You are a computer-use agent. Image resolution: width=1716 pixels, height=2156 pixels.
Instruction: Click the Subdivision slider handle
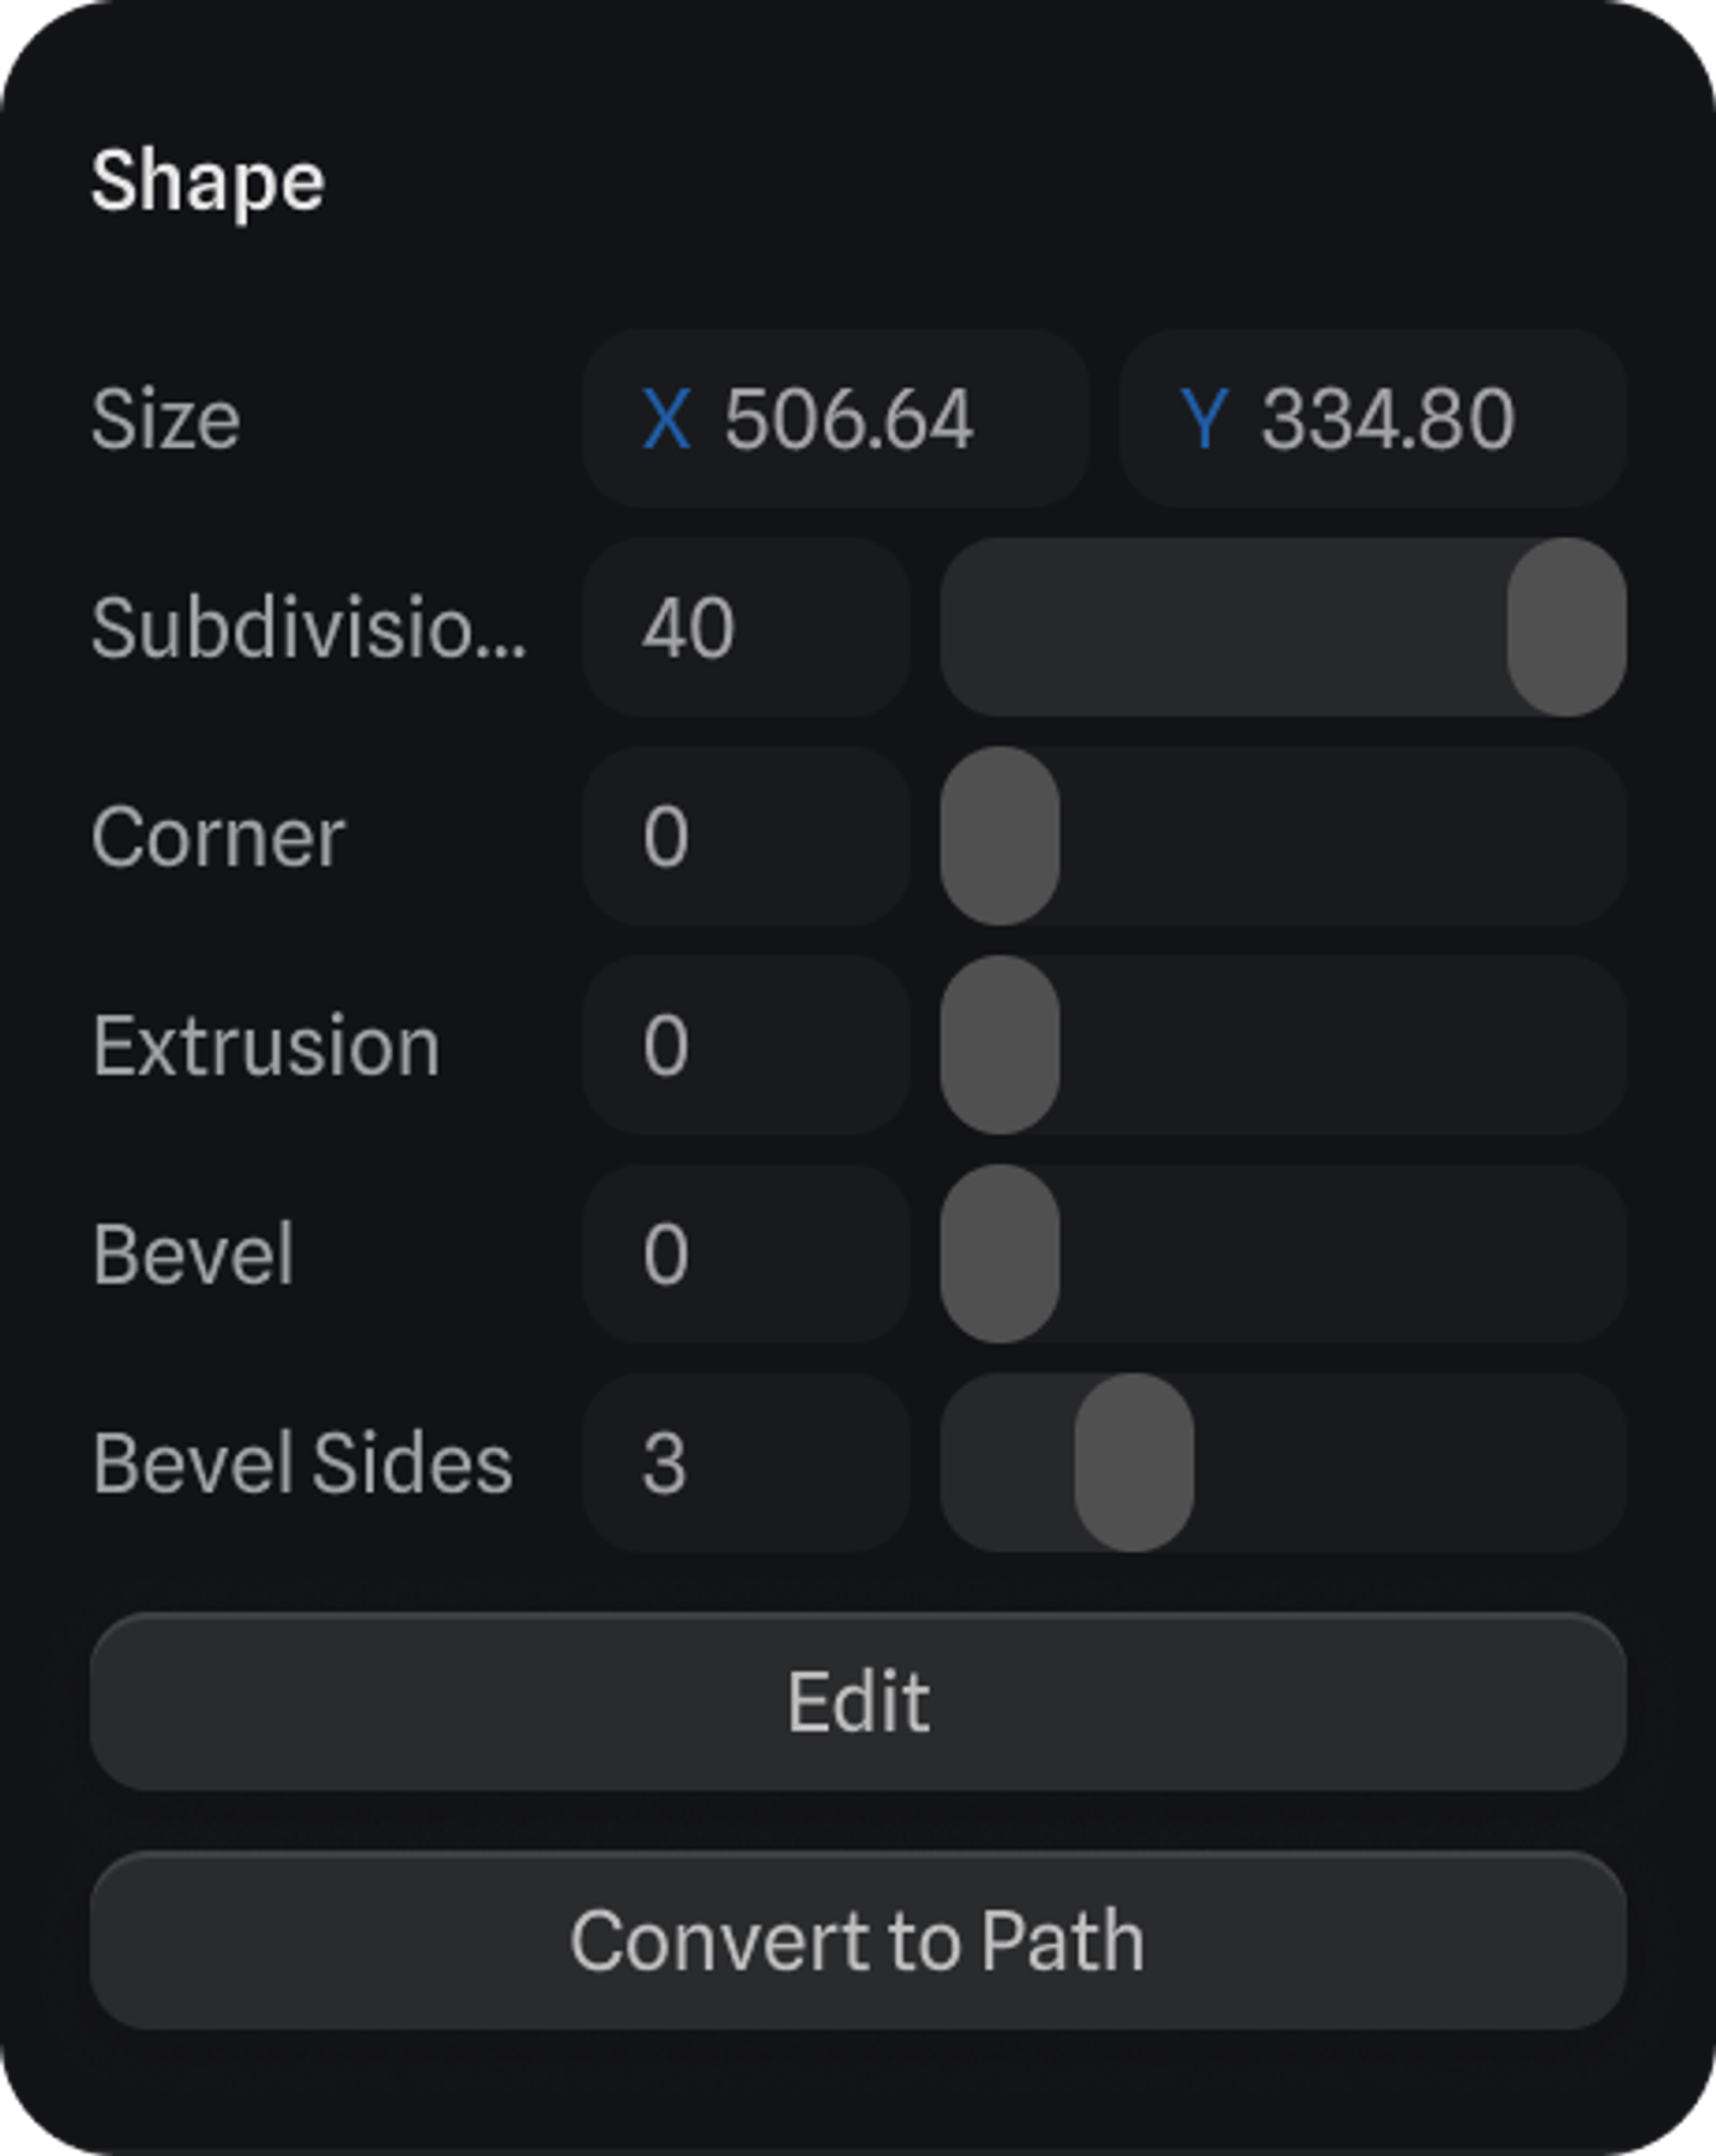click(1566, 628)
